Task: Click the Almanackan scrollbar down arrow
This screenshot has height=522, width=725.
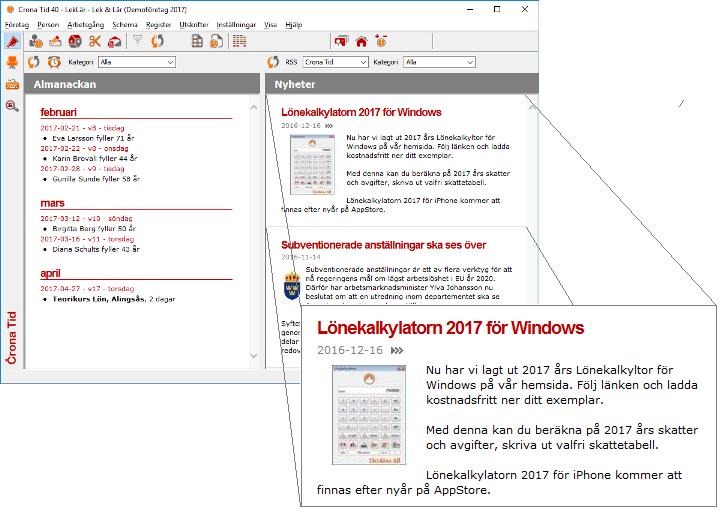Action: tap(254, 356)
